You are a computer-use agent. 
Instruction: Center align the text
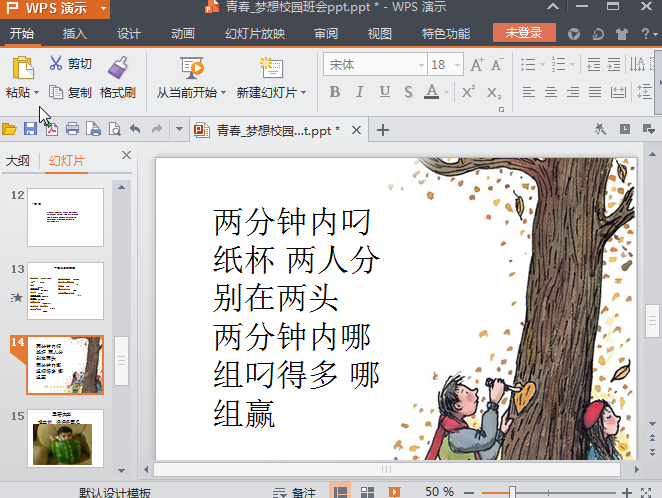point(551,92)
